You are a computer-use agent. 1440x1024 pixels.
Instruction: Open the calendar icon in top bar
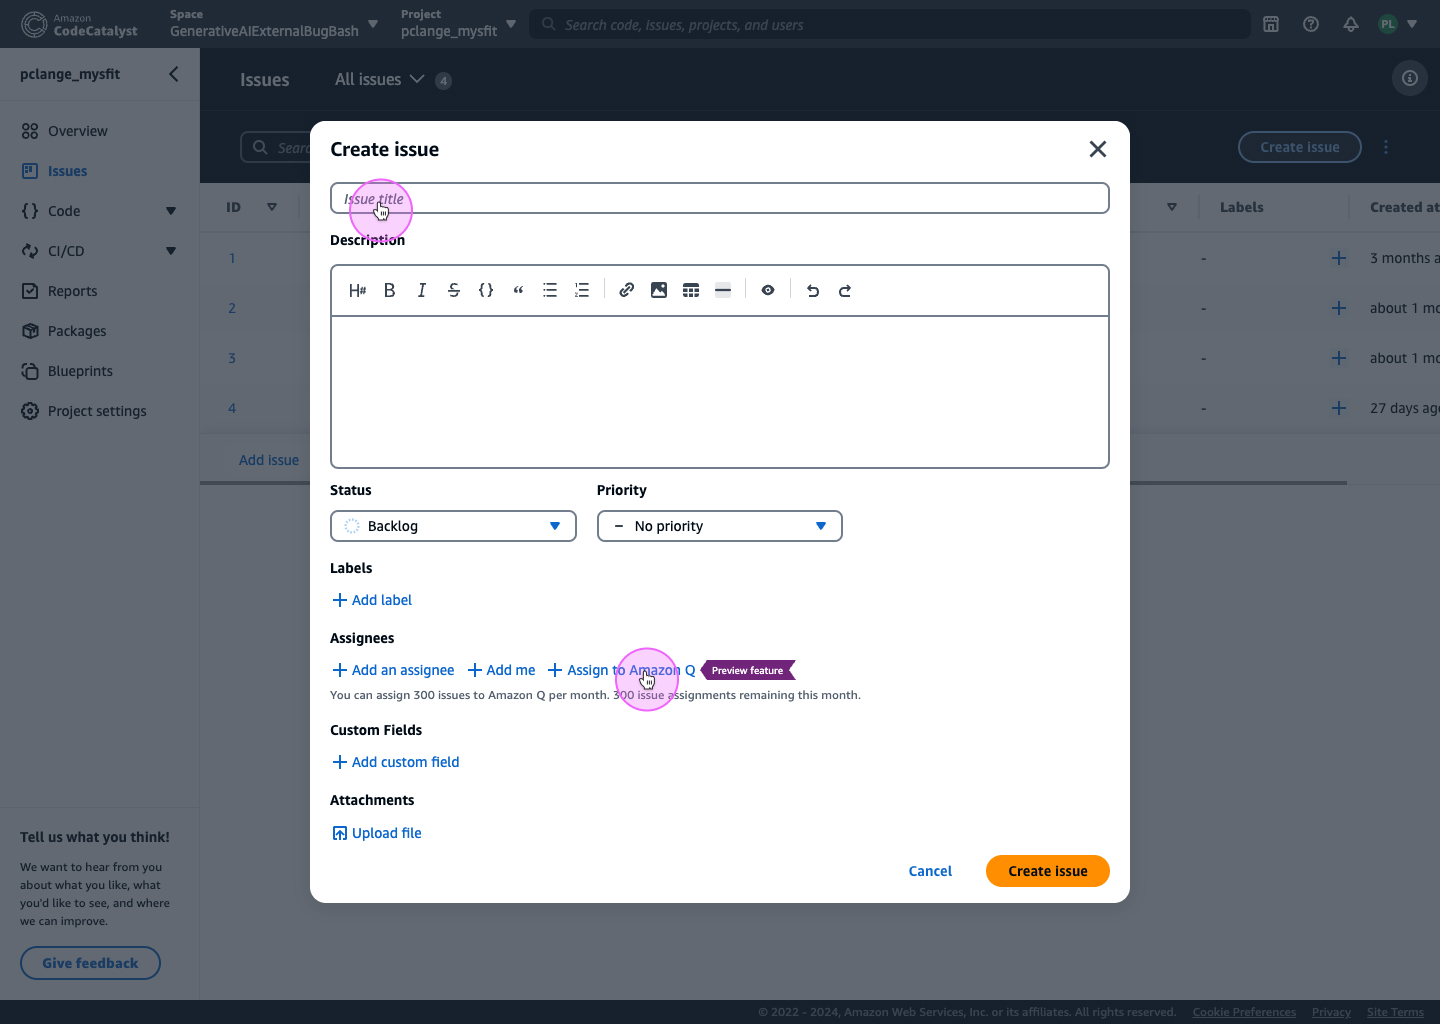click(x=1271, y=24)
